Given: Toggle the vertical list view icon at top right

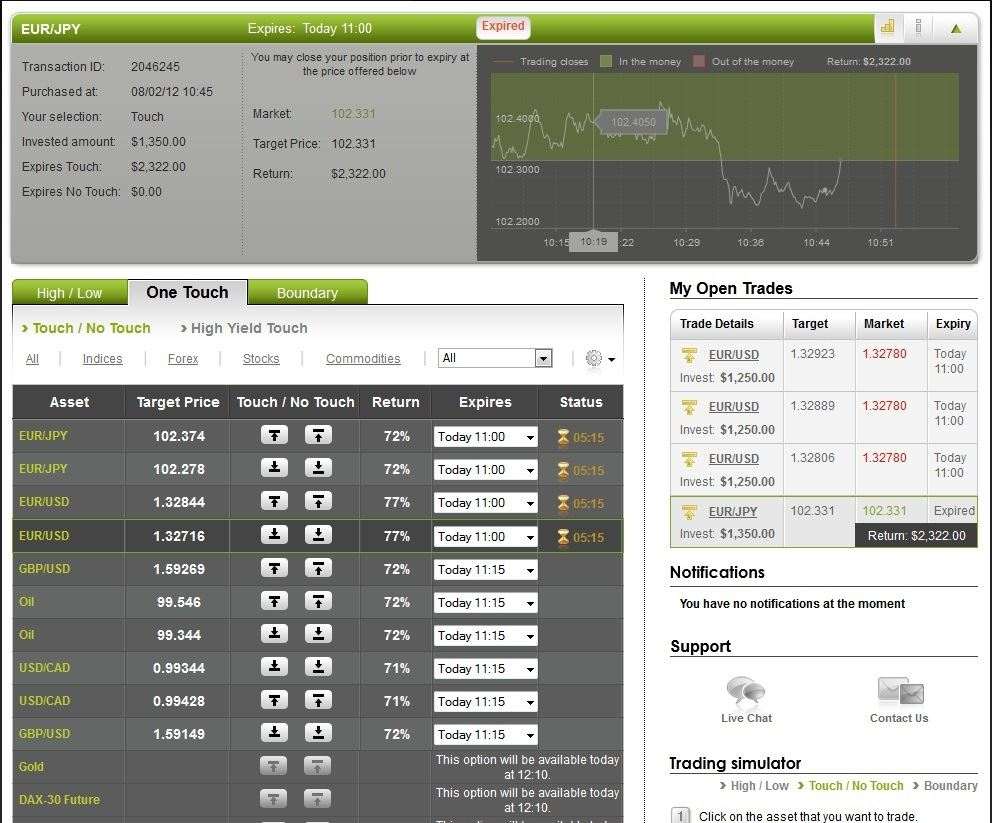Looking at the screenshot, I should tap(919, 27).
